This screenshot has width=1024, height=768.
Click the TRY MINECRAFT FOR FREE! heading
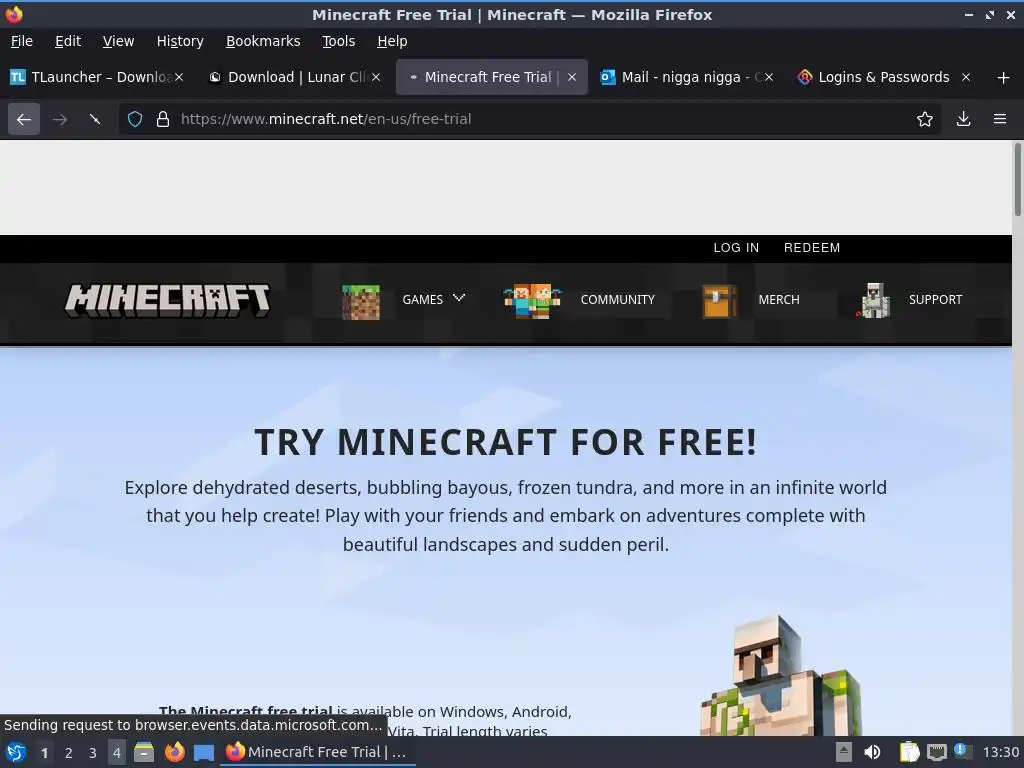pos(505,442)
